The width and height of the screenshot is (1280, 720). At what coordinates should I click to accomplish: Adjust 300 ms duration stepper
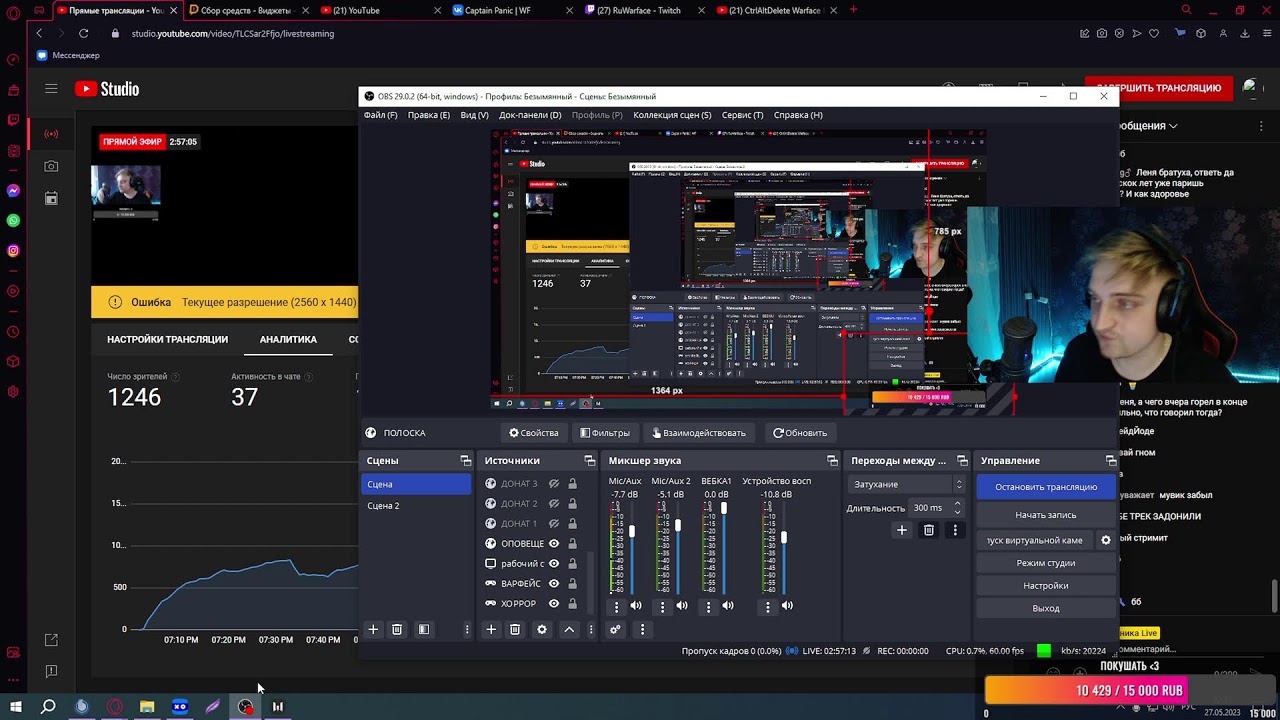click(x=957, y=508)
